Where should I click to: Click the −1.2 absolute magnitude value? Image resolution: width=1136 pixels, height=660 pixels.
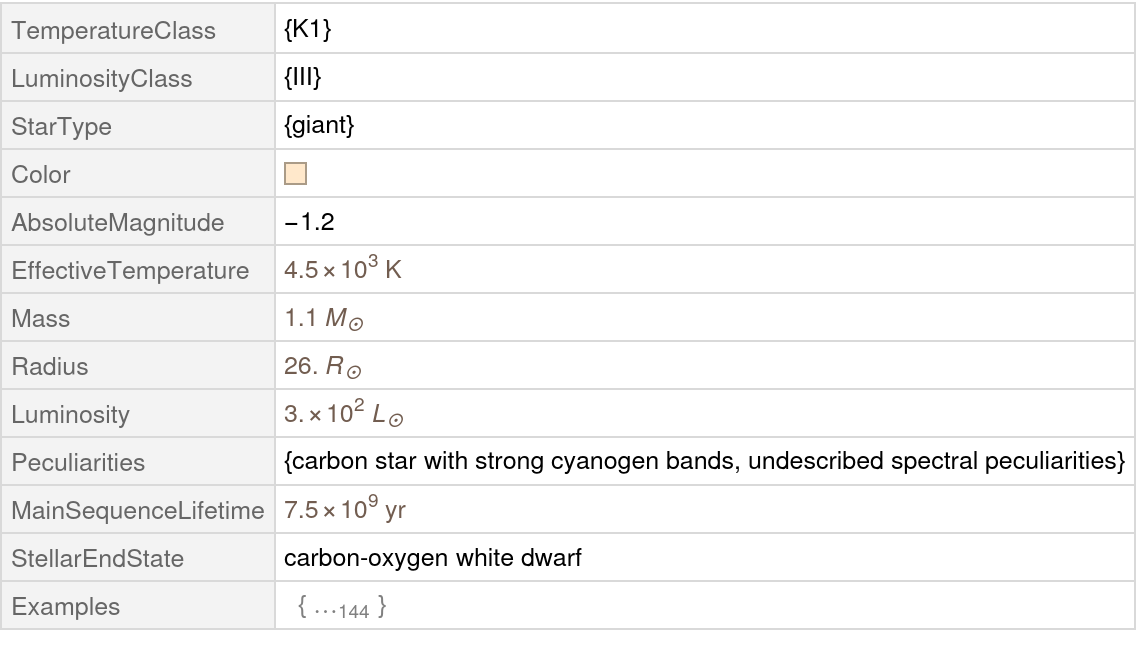tap(309, 222)
